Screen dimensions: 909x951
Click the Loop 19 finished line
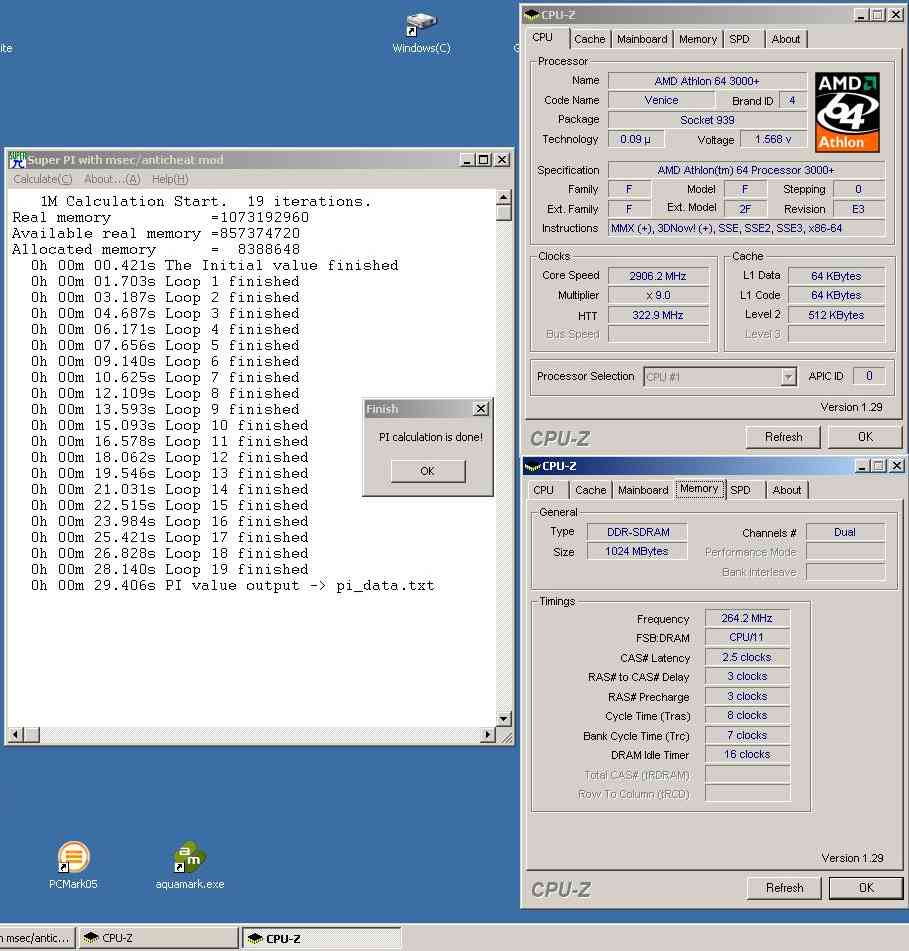[170, 570]
